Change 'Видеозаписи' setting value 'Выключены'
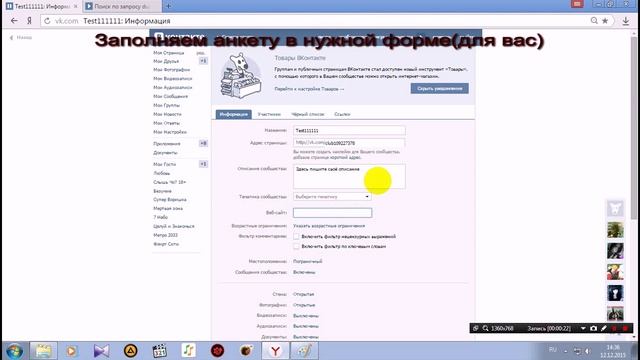This screenshot has height=360, width=640. pos(306,316)
